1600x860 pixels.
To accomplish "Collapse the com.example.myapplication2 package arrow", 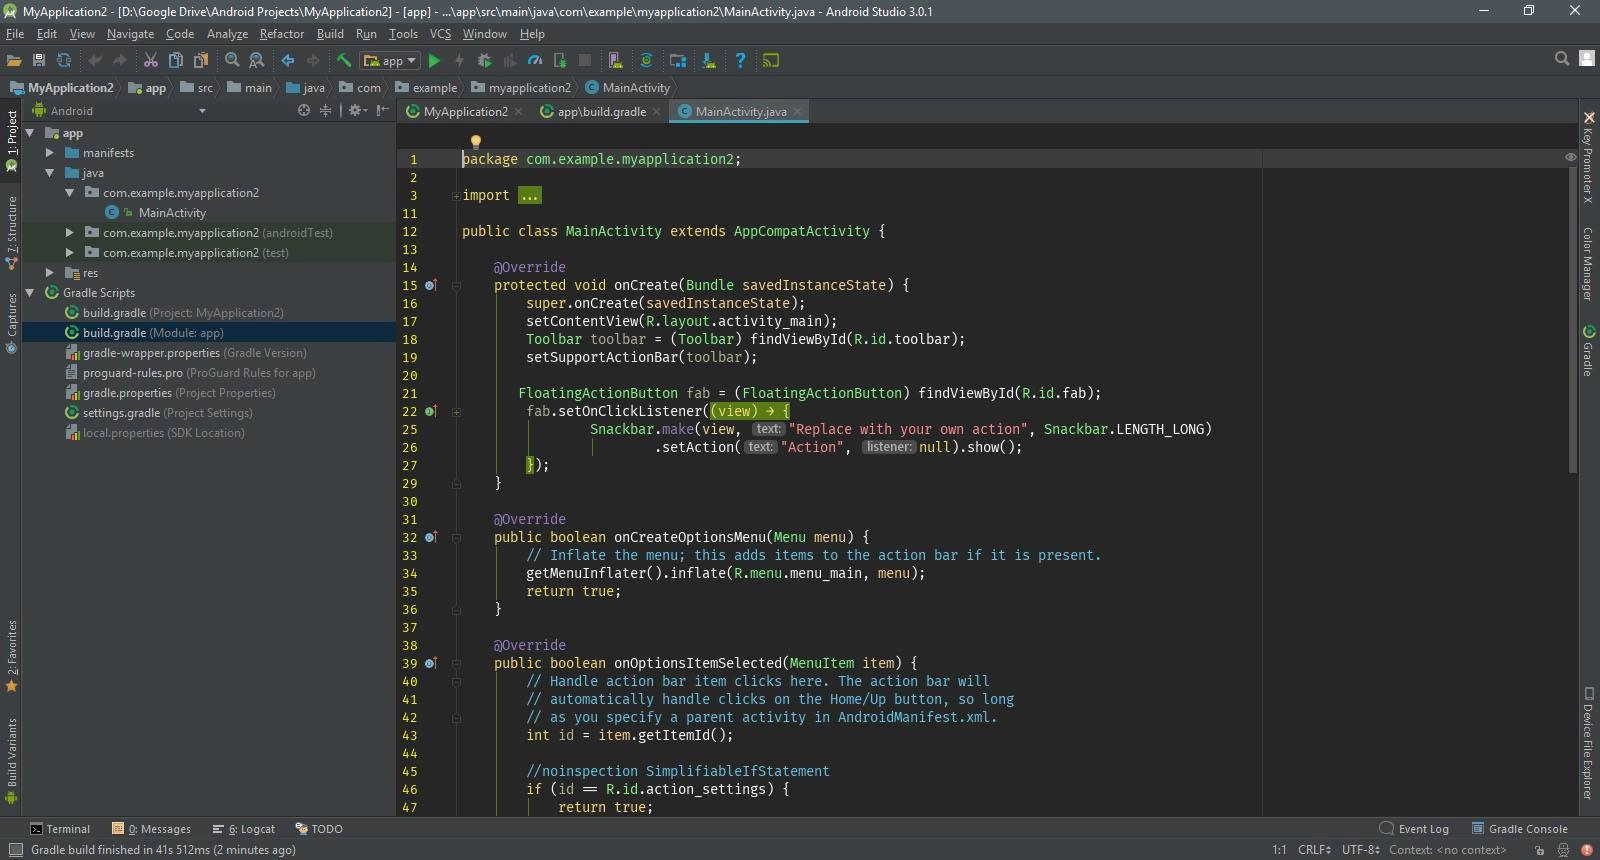I will click(x=70, y=193).
